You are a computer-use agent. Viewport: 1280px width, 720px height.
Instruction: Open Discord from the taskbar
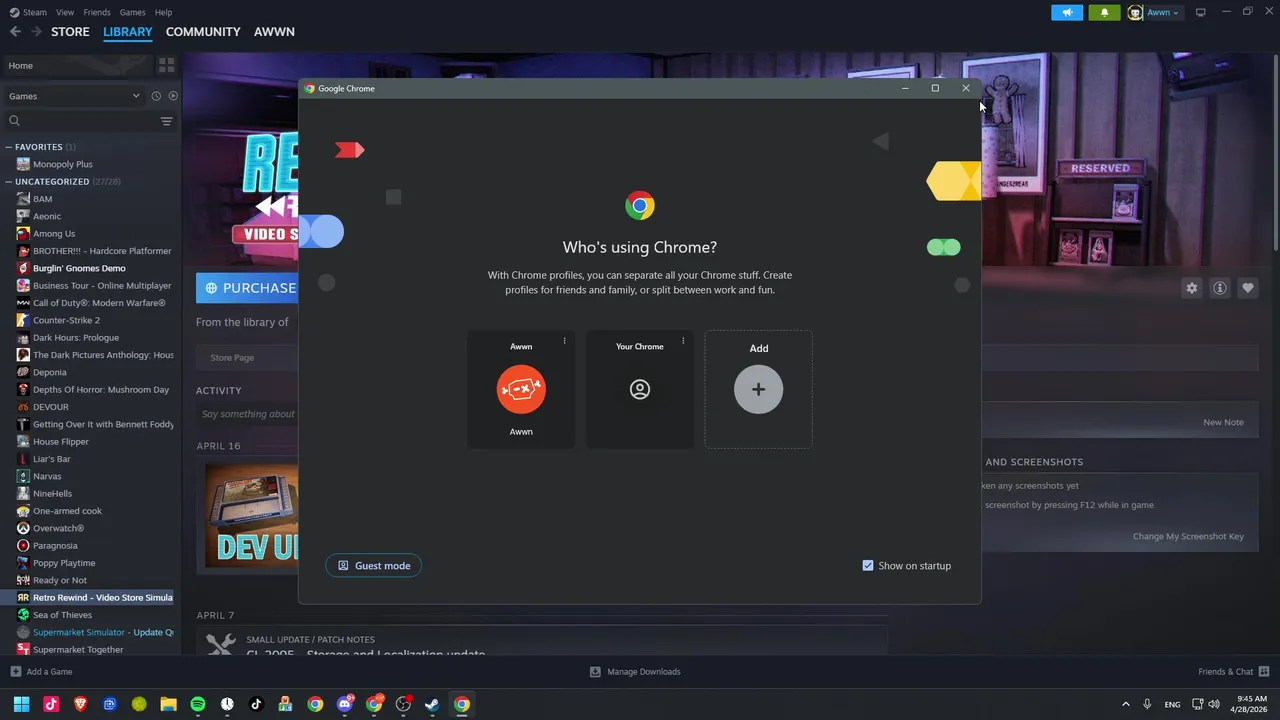(345, 704)
